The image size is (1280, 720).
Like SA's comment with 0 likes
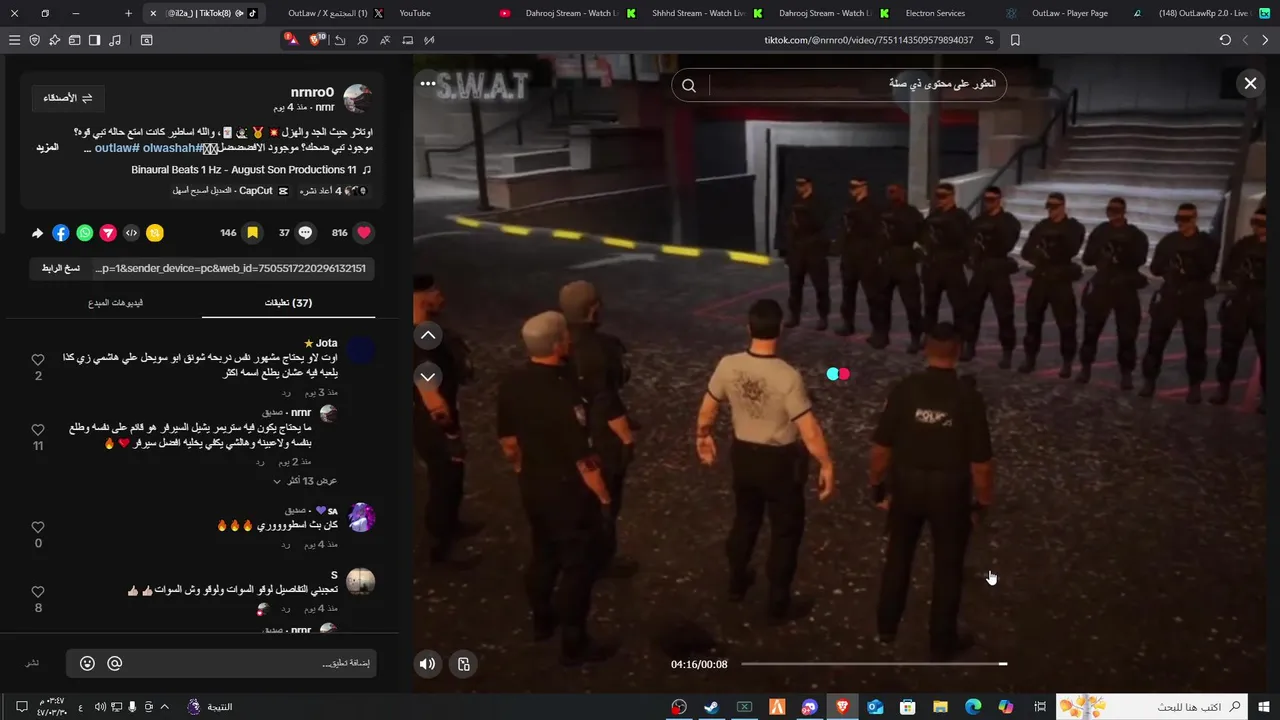click(38, 527)
